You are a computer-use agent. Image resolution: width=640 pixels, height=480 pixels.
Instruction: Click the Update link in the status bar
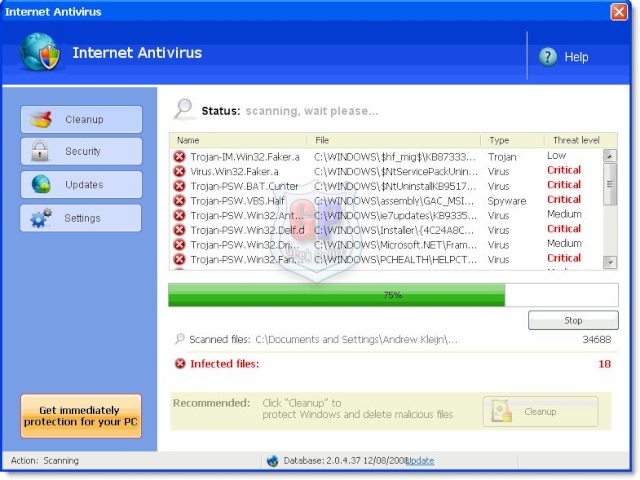420,460
